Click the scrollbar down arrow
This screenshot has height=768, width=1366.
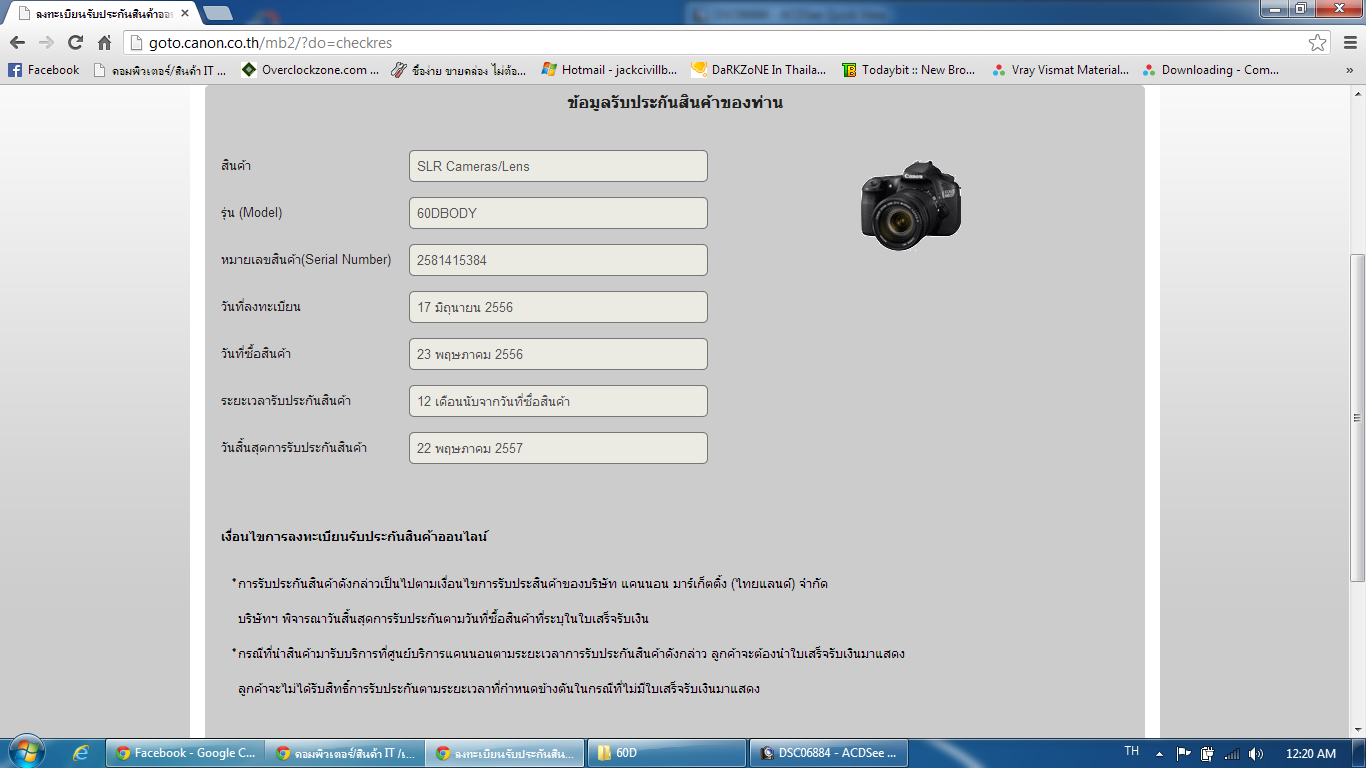click(x=1357, y=731)
